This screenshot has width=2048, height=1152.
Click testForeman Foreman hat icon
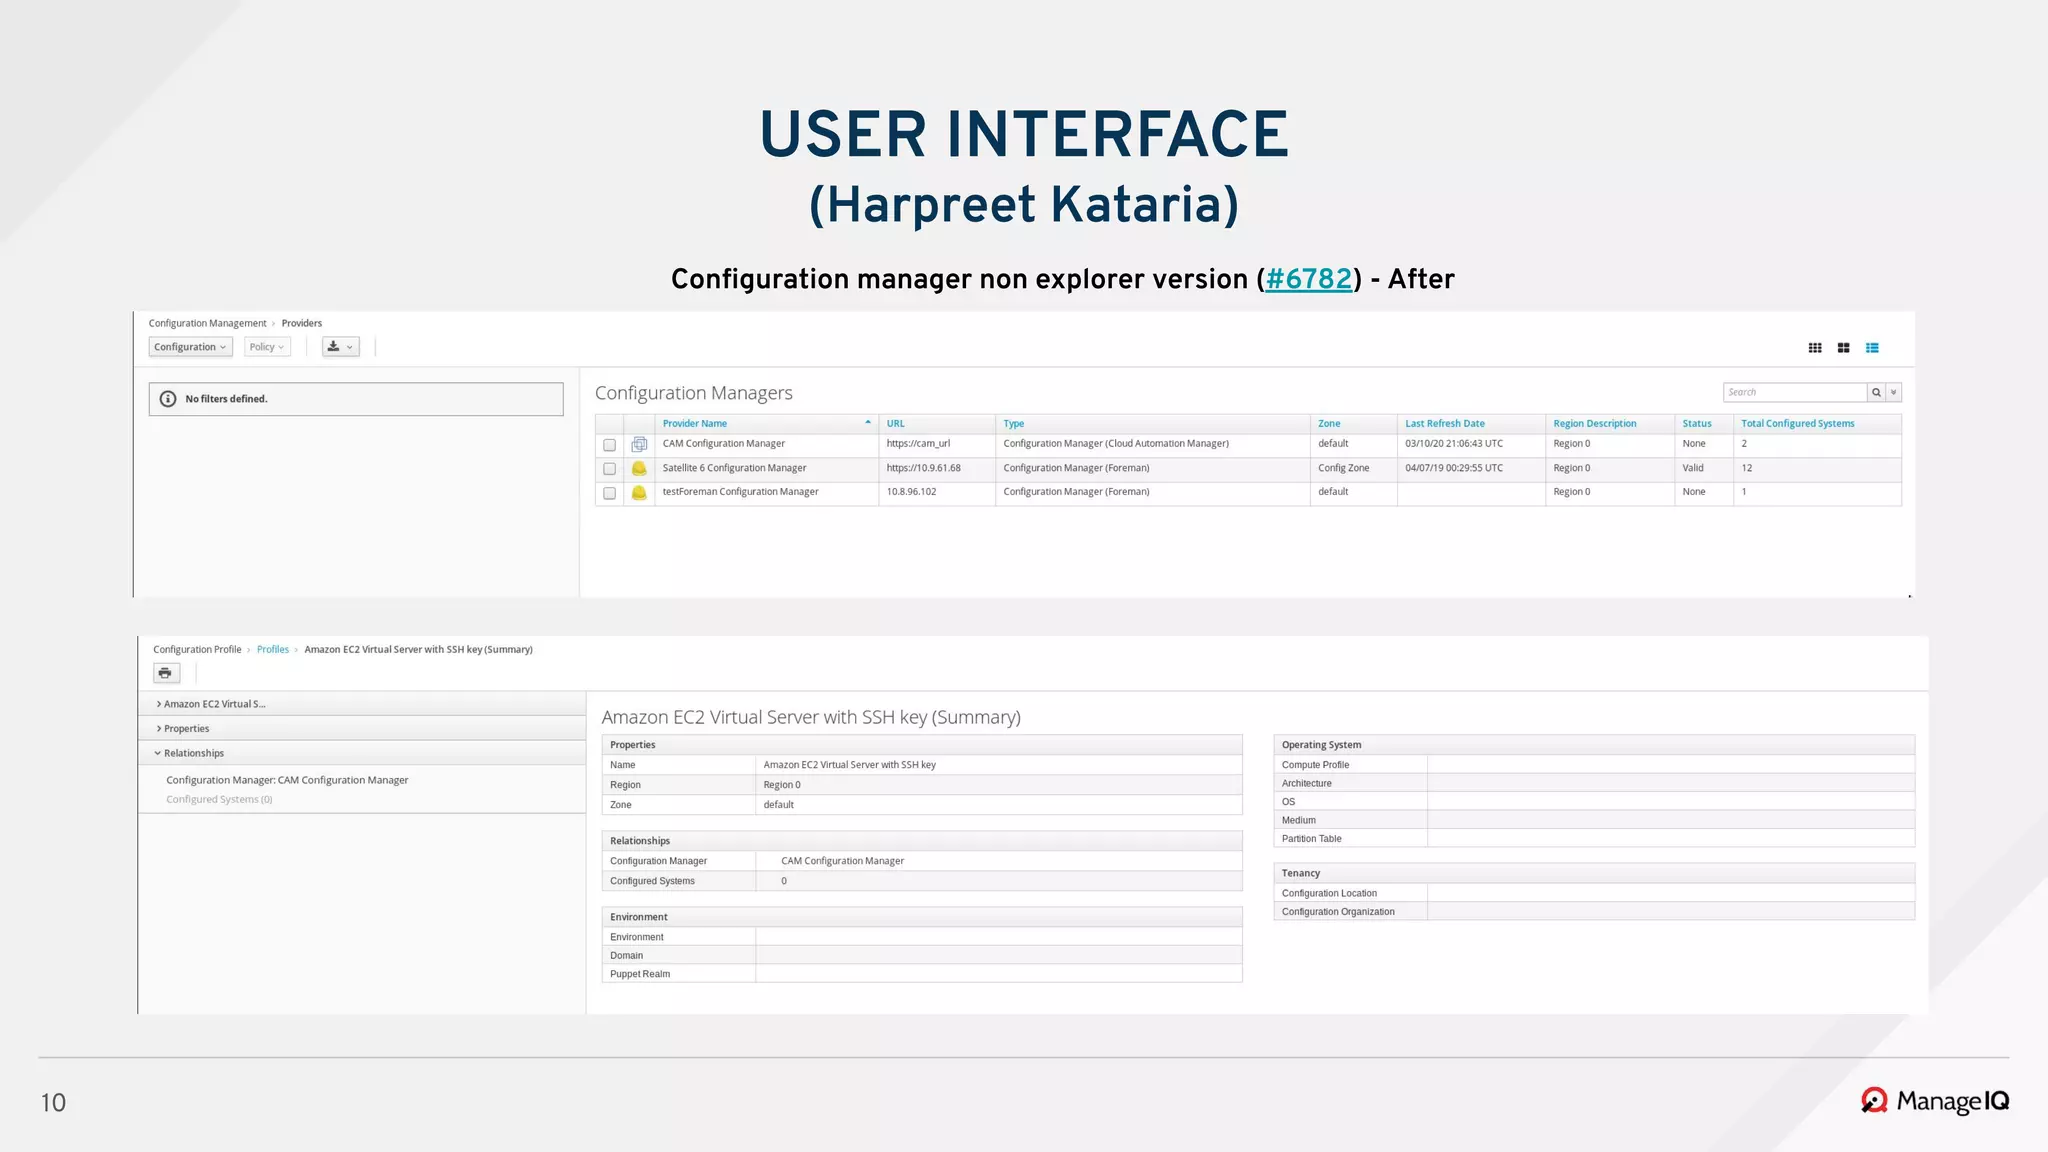tap(639, 492)
